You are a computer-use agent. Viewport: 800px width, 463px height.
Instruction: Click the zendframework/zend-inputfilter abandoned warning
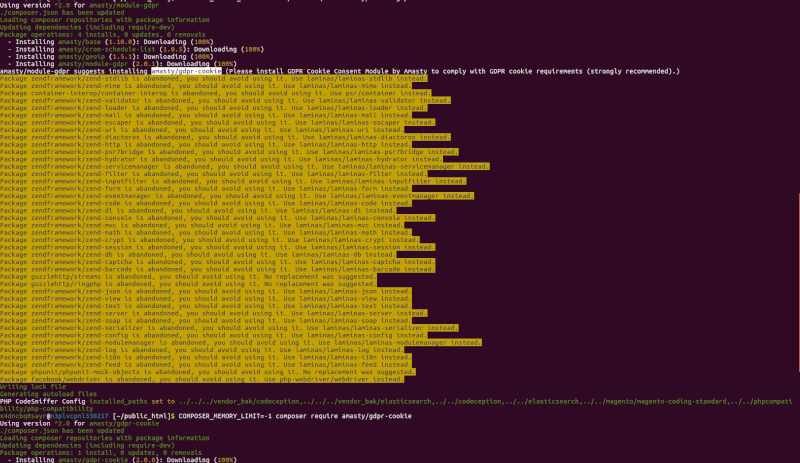pyautogui.click(x=233, y=181)
